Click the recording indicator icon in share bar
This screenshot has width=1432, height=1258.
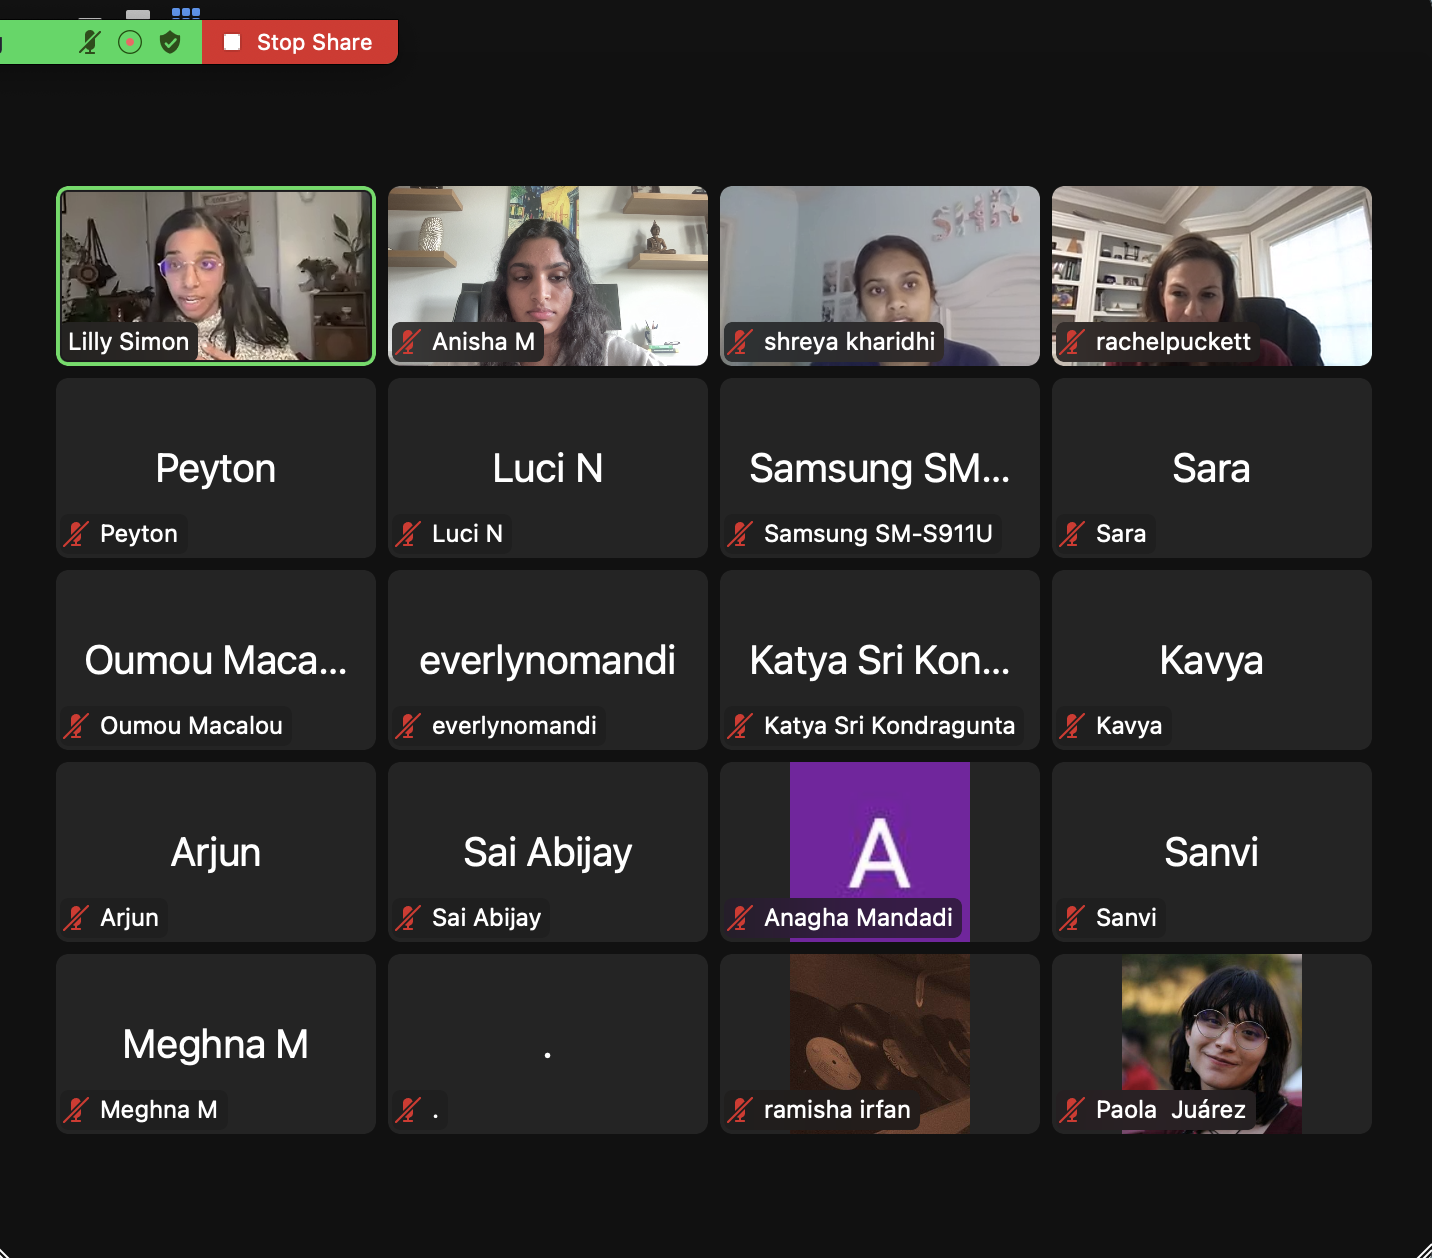click(x=130, y=42)
